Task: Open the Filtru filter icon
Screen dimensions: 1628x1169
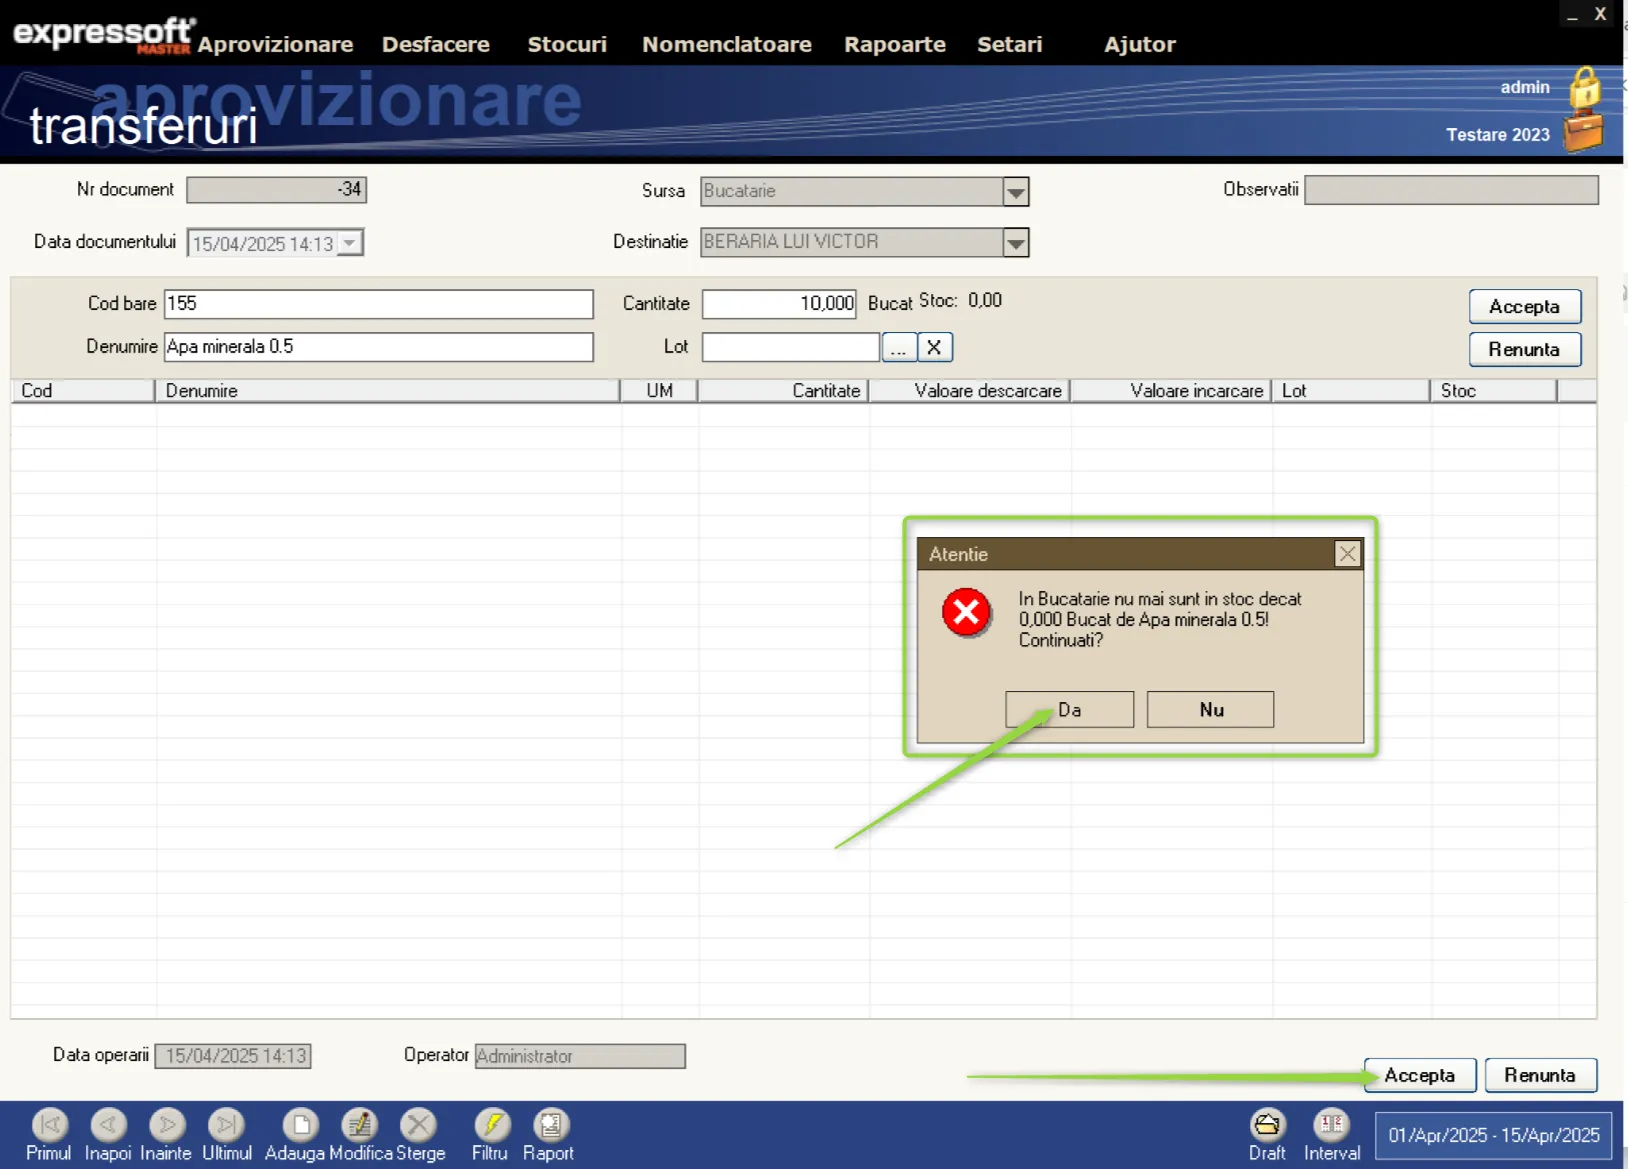Action: click(491, 1125)
